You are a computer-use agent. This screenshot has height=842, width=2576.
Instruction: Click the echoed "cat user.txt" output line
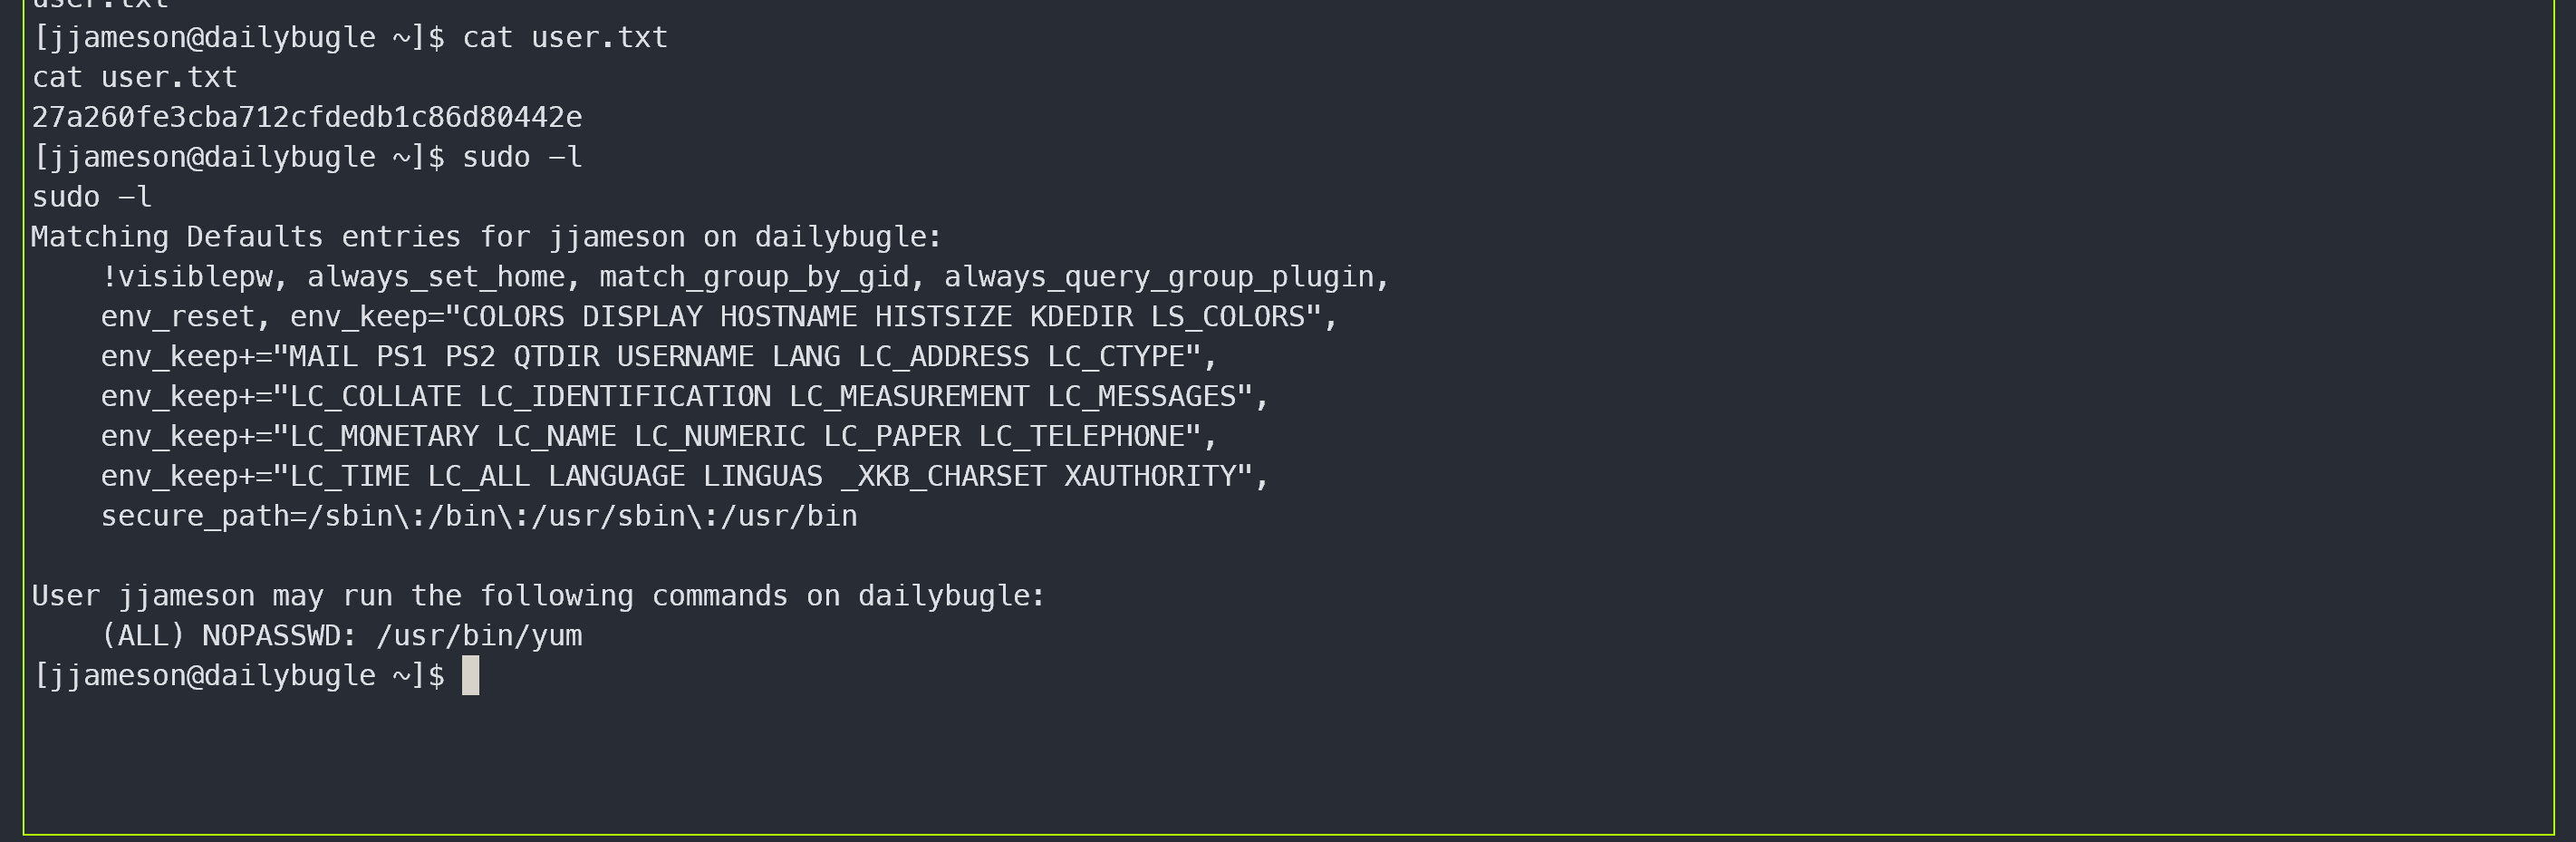135,77
